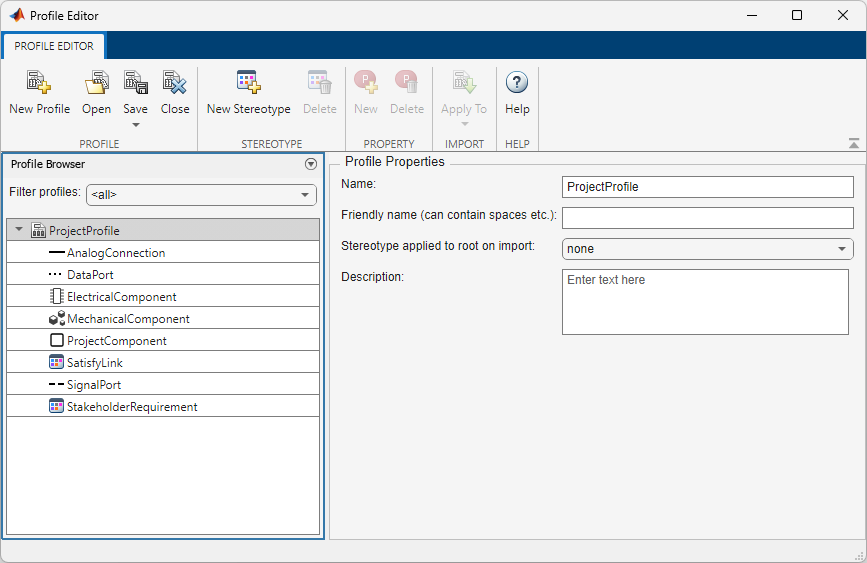867x563 pixels.
Task: Click into the Friendly name text field
Action: click(707, 218)
